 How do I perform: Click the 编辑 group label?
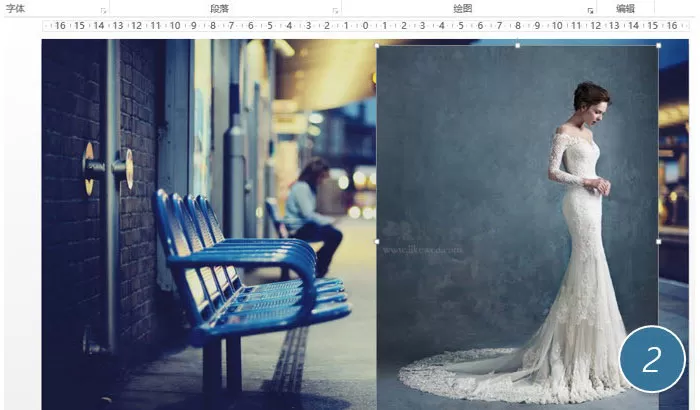(625, 8)
